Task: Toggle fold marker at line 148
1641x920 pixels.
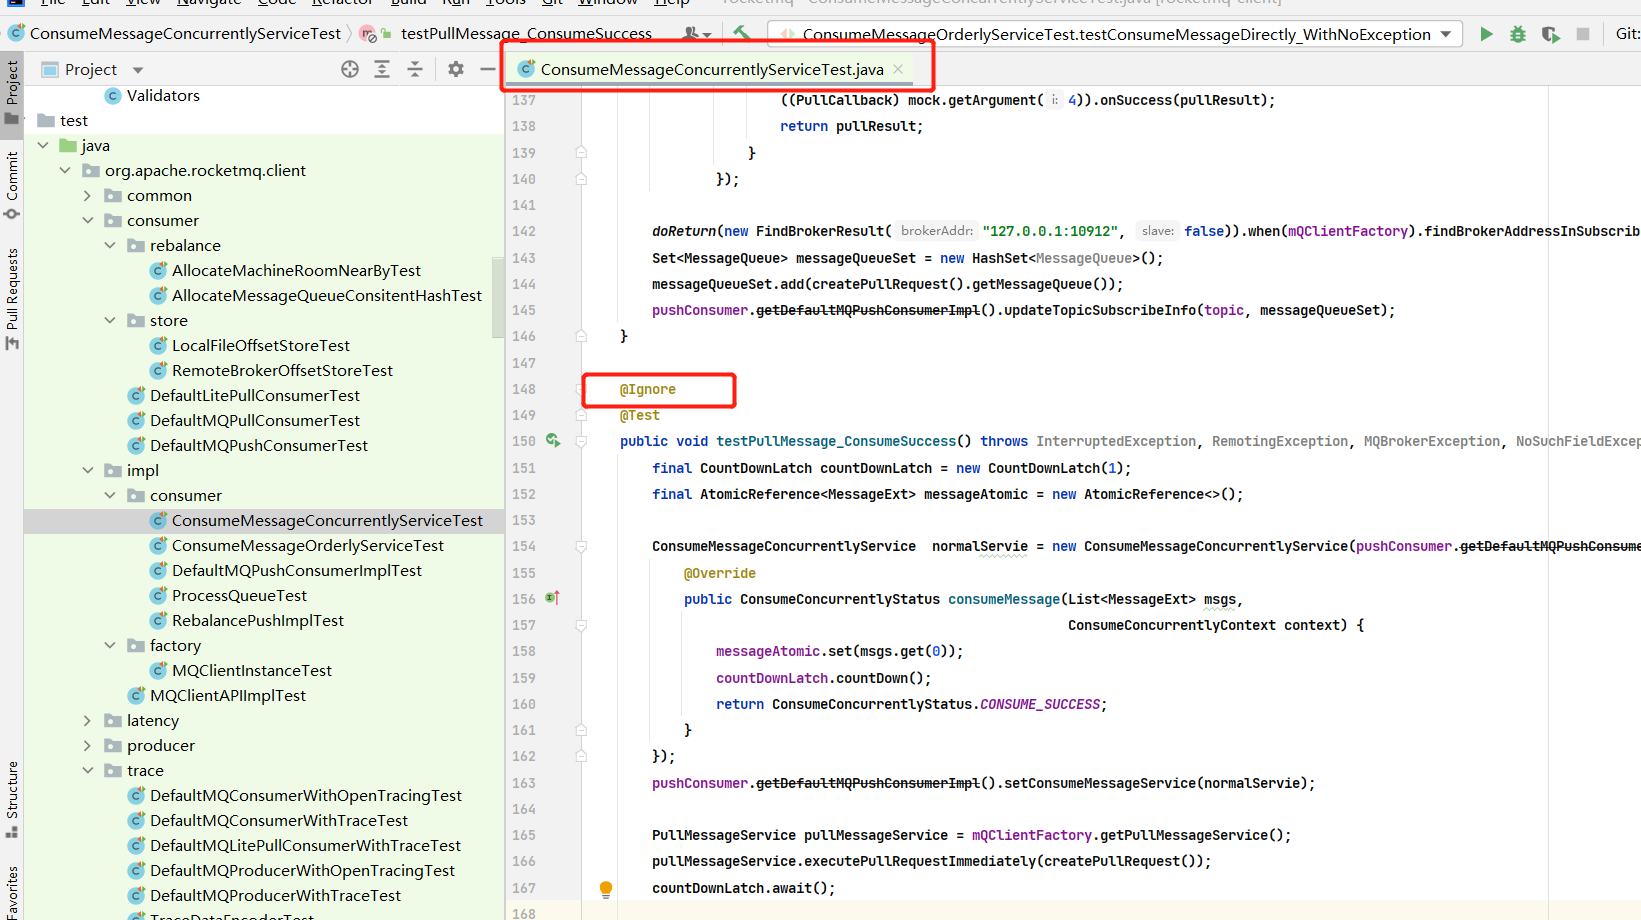Action: (581, 389)
